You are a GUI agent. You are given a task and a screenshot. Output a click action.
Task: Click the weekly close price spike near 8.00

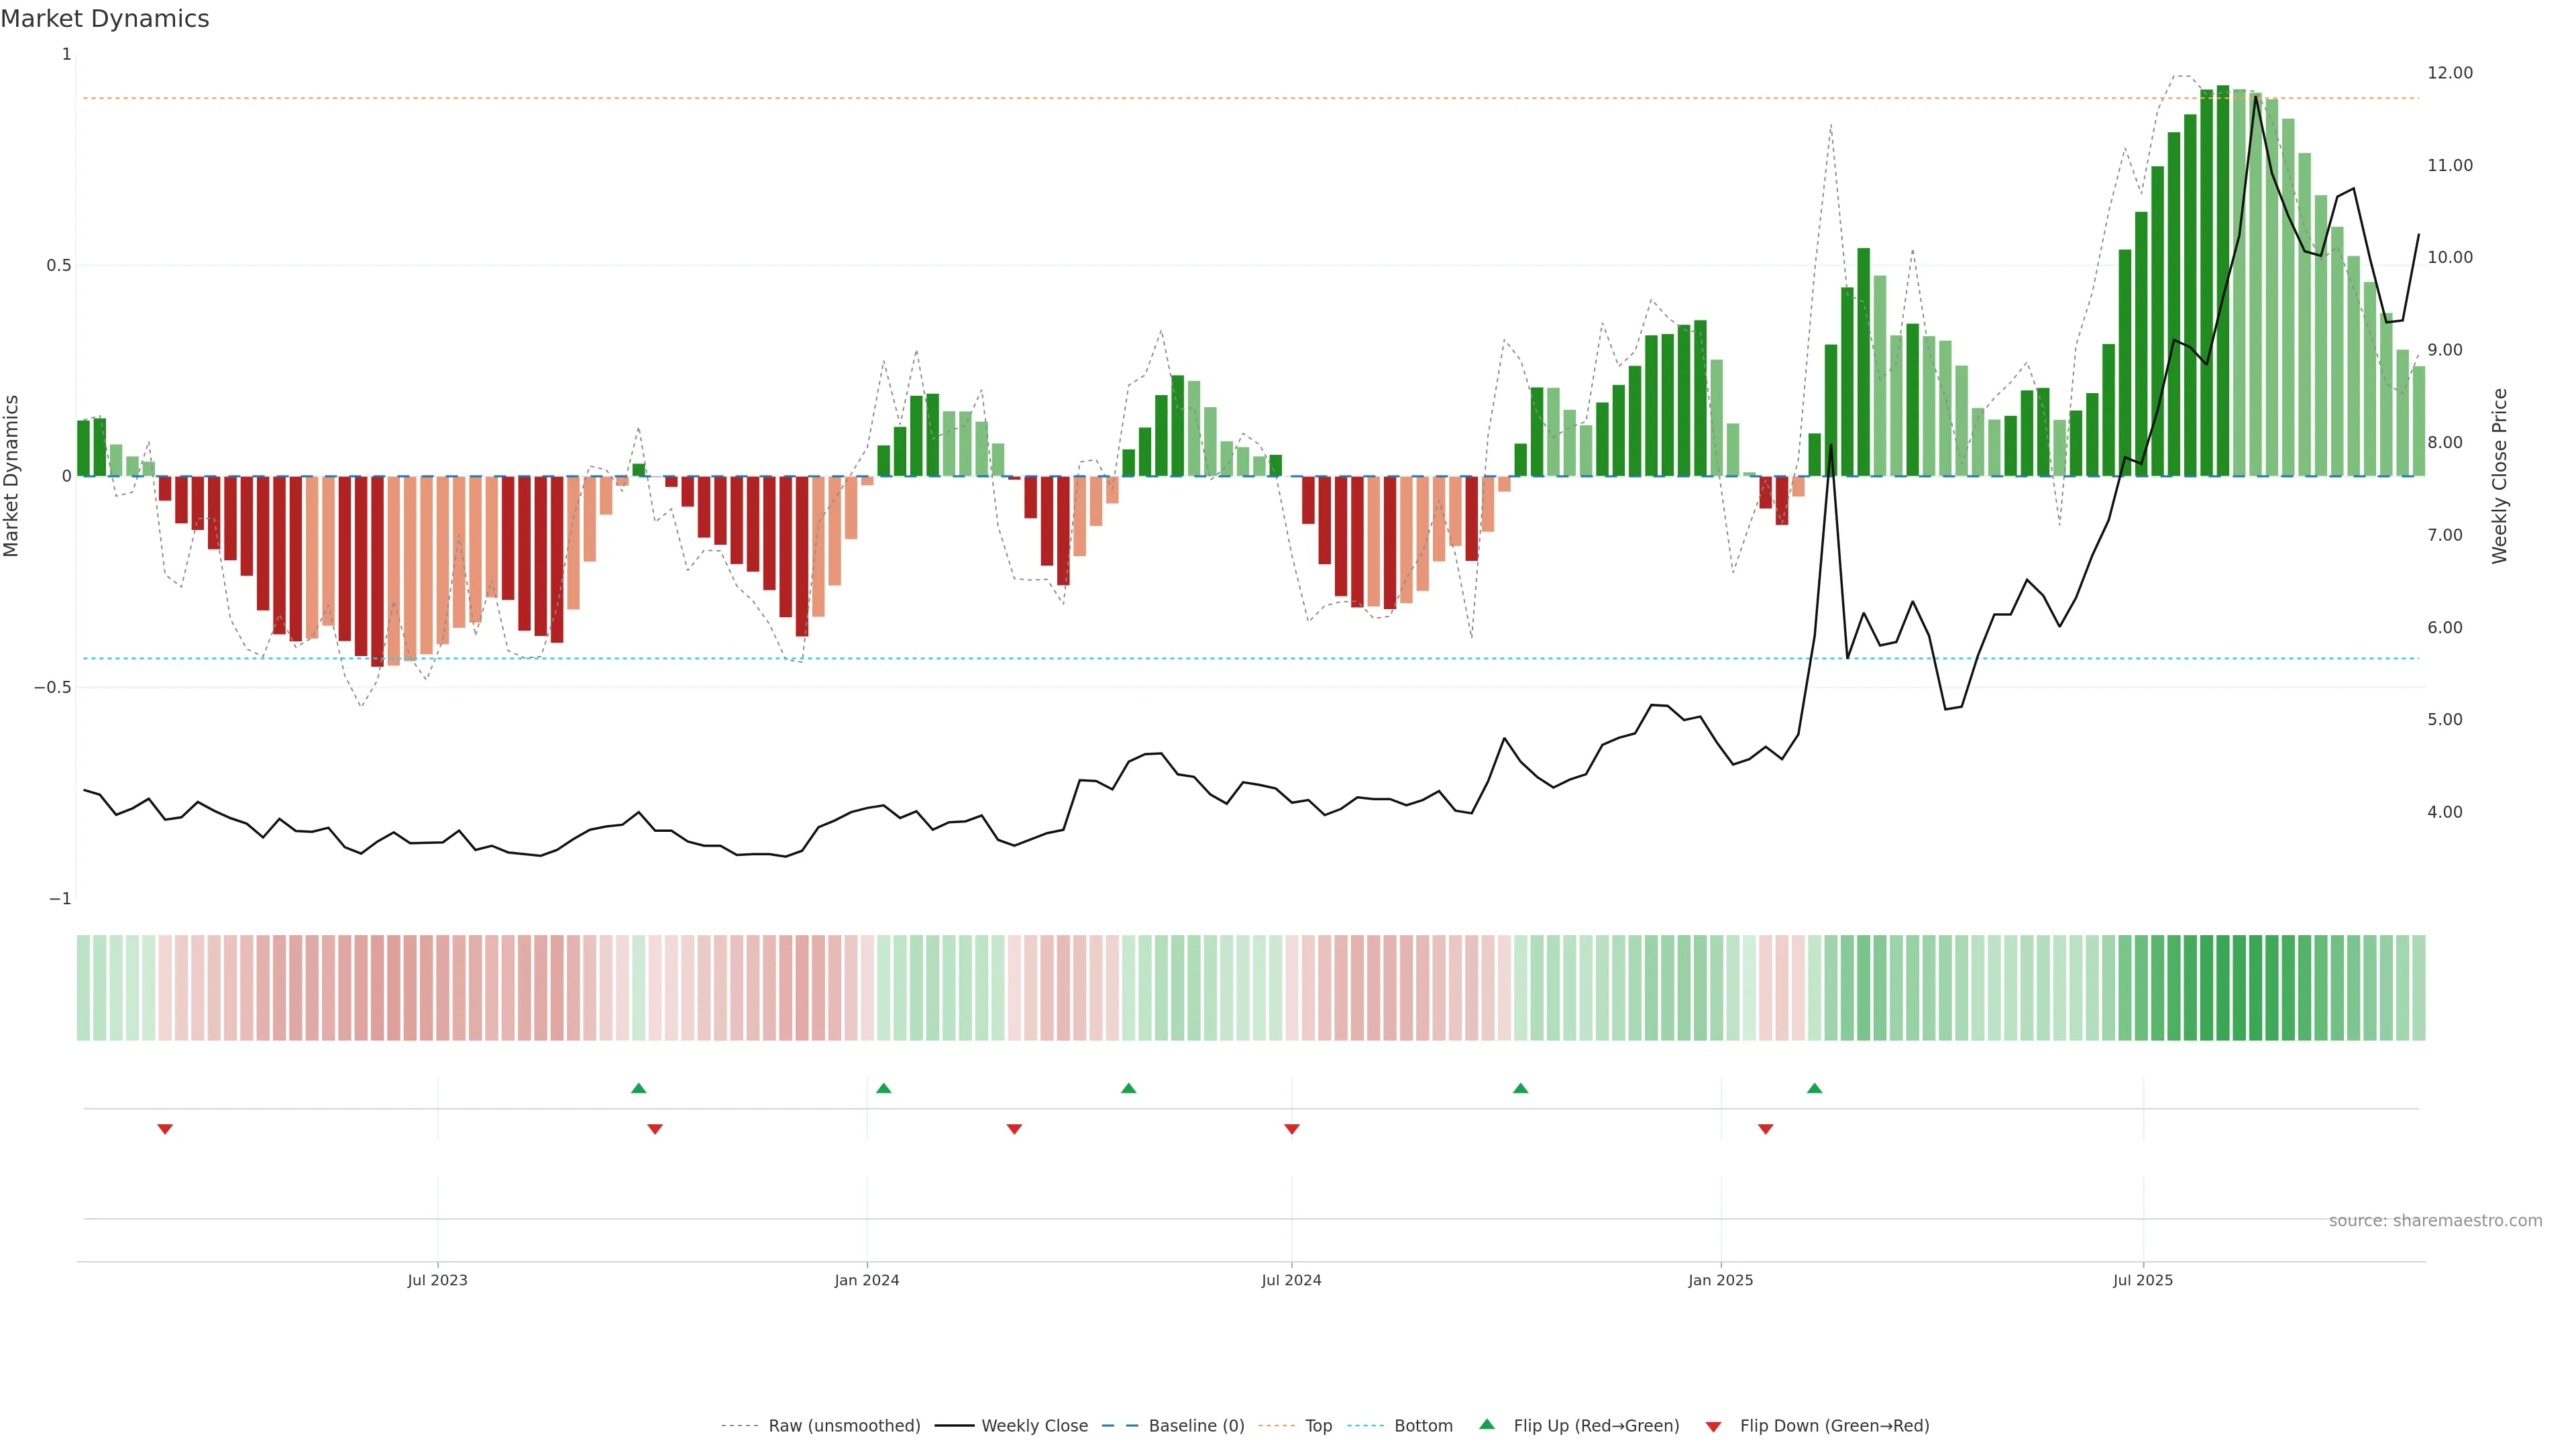(1830, 446)
